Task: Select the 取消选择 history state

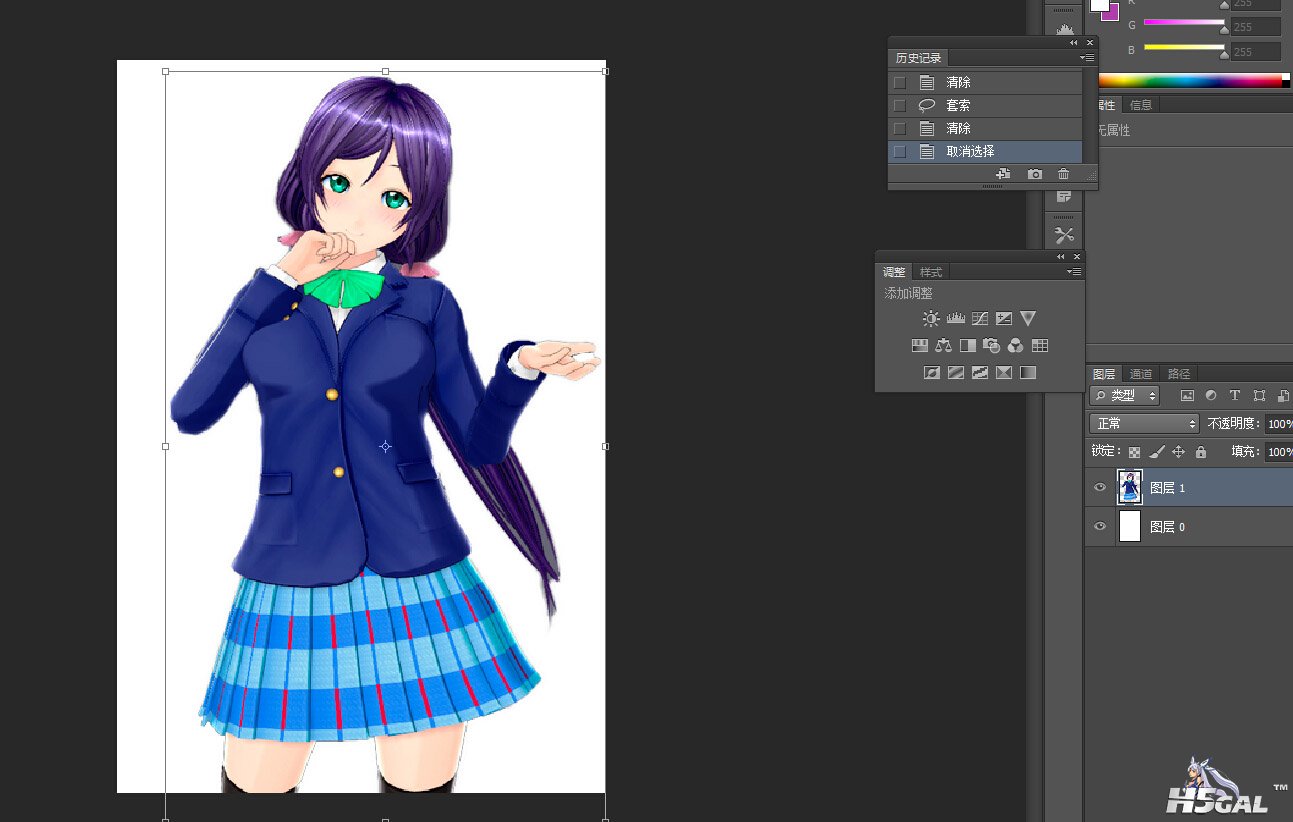Action: pyautogui.click(x=985, y=152)
